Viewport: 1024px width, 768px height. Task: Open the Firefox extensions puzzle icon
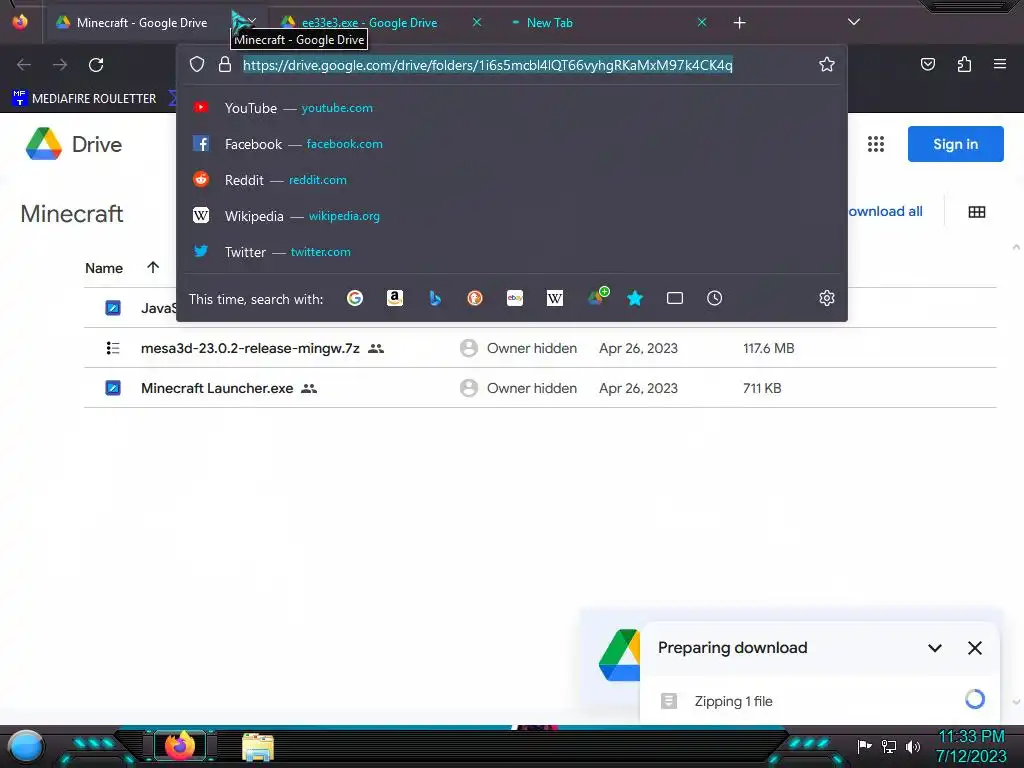click(x=964, y=64)
